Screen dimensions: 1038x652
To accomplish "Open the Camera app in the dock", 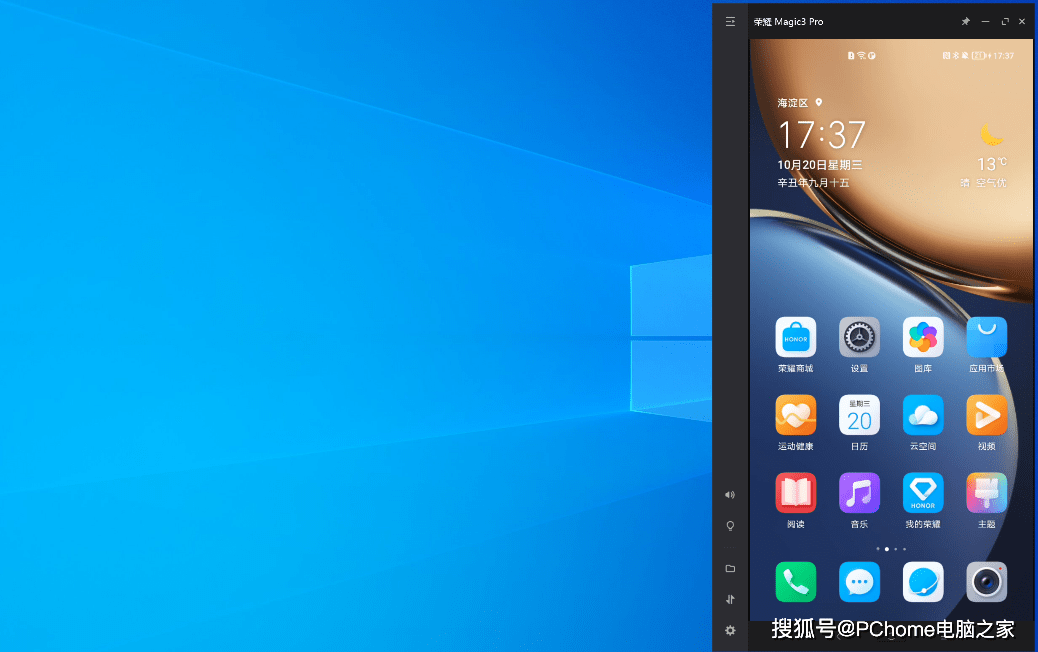I will pyautogui.click(x=986, y=582).
